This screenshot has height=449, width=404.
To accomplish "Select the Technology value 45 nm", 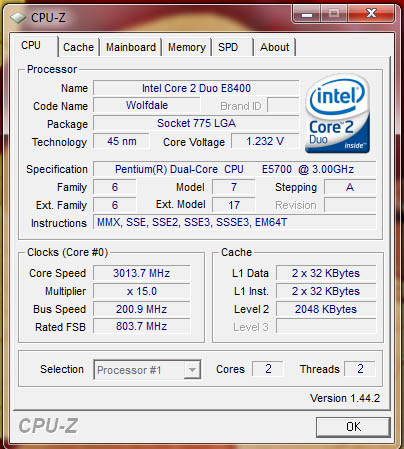I will tap(121, 141).
